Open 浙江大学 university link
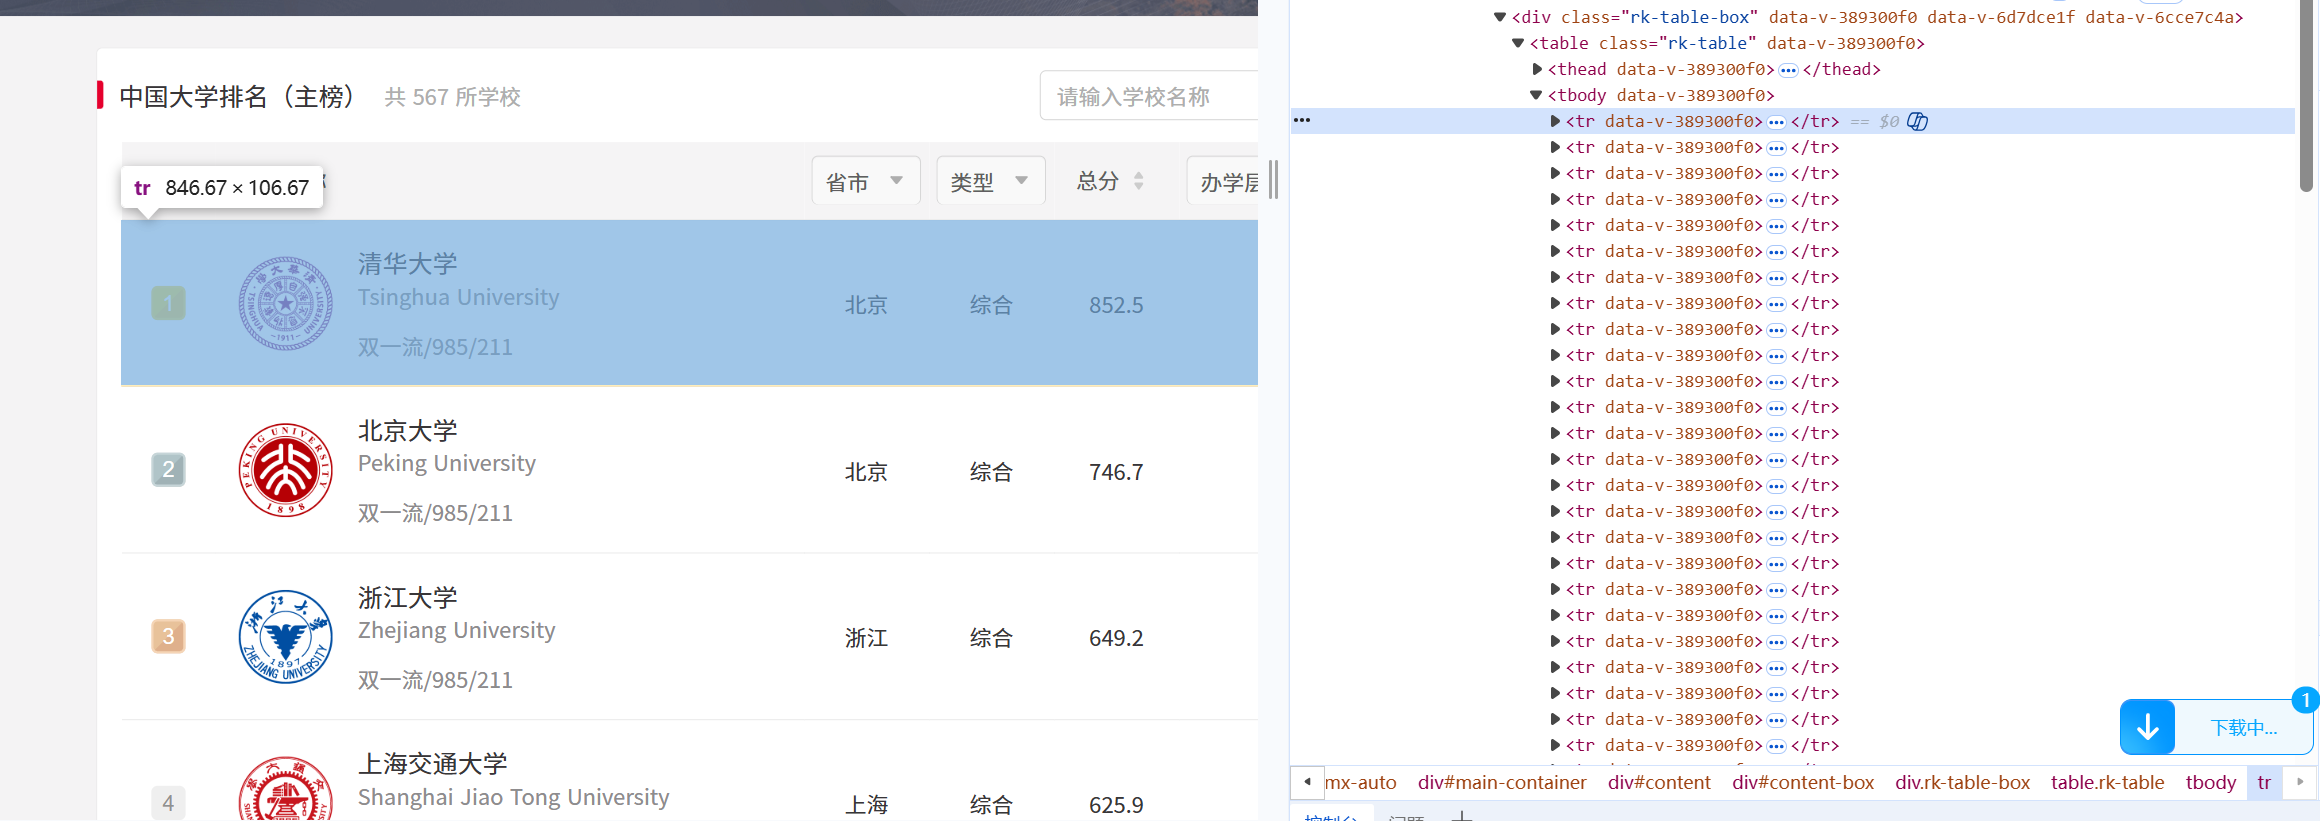The width and height of the screenshot is (2320, 821). 408,598
